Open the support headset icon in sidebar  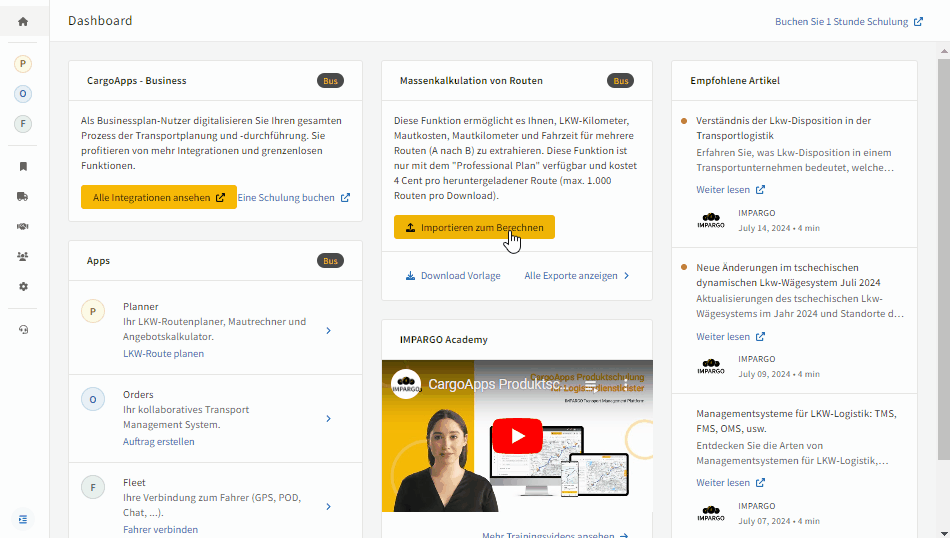(x=23, y=330)
